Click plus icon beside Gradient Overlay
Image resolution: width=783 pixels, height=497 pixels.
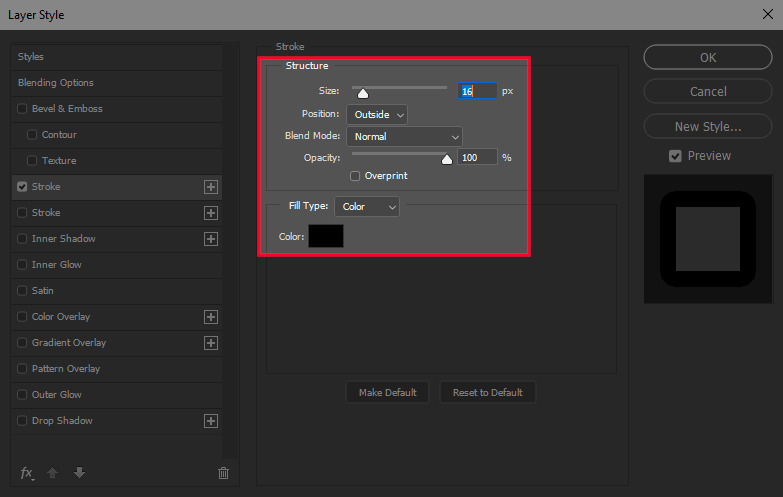[211, 343]
